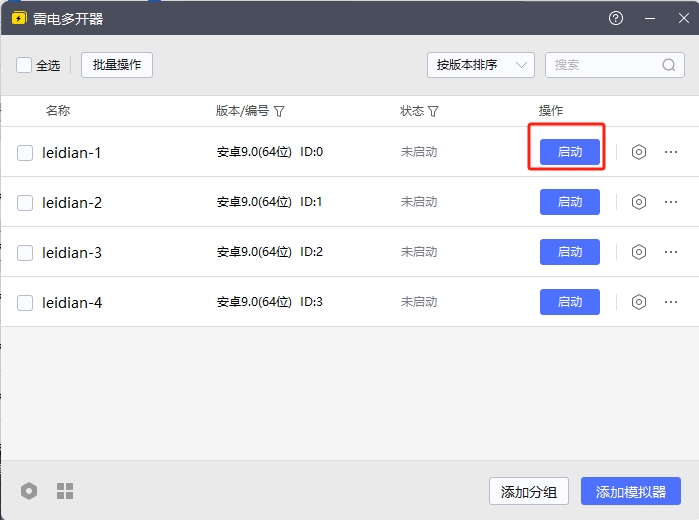Viewport: 699px width, 520px height.
Task: Click 未启动 status in leidian-3 row
Action: 419,252
